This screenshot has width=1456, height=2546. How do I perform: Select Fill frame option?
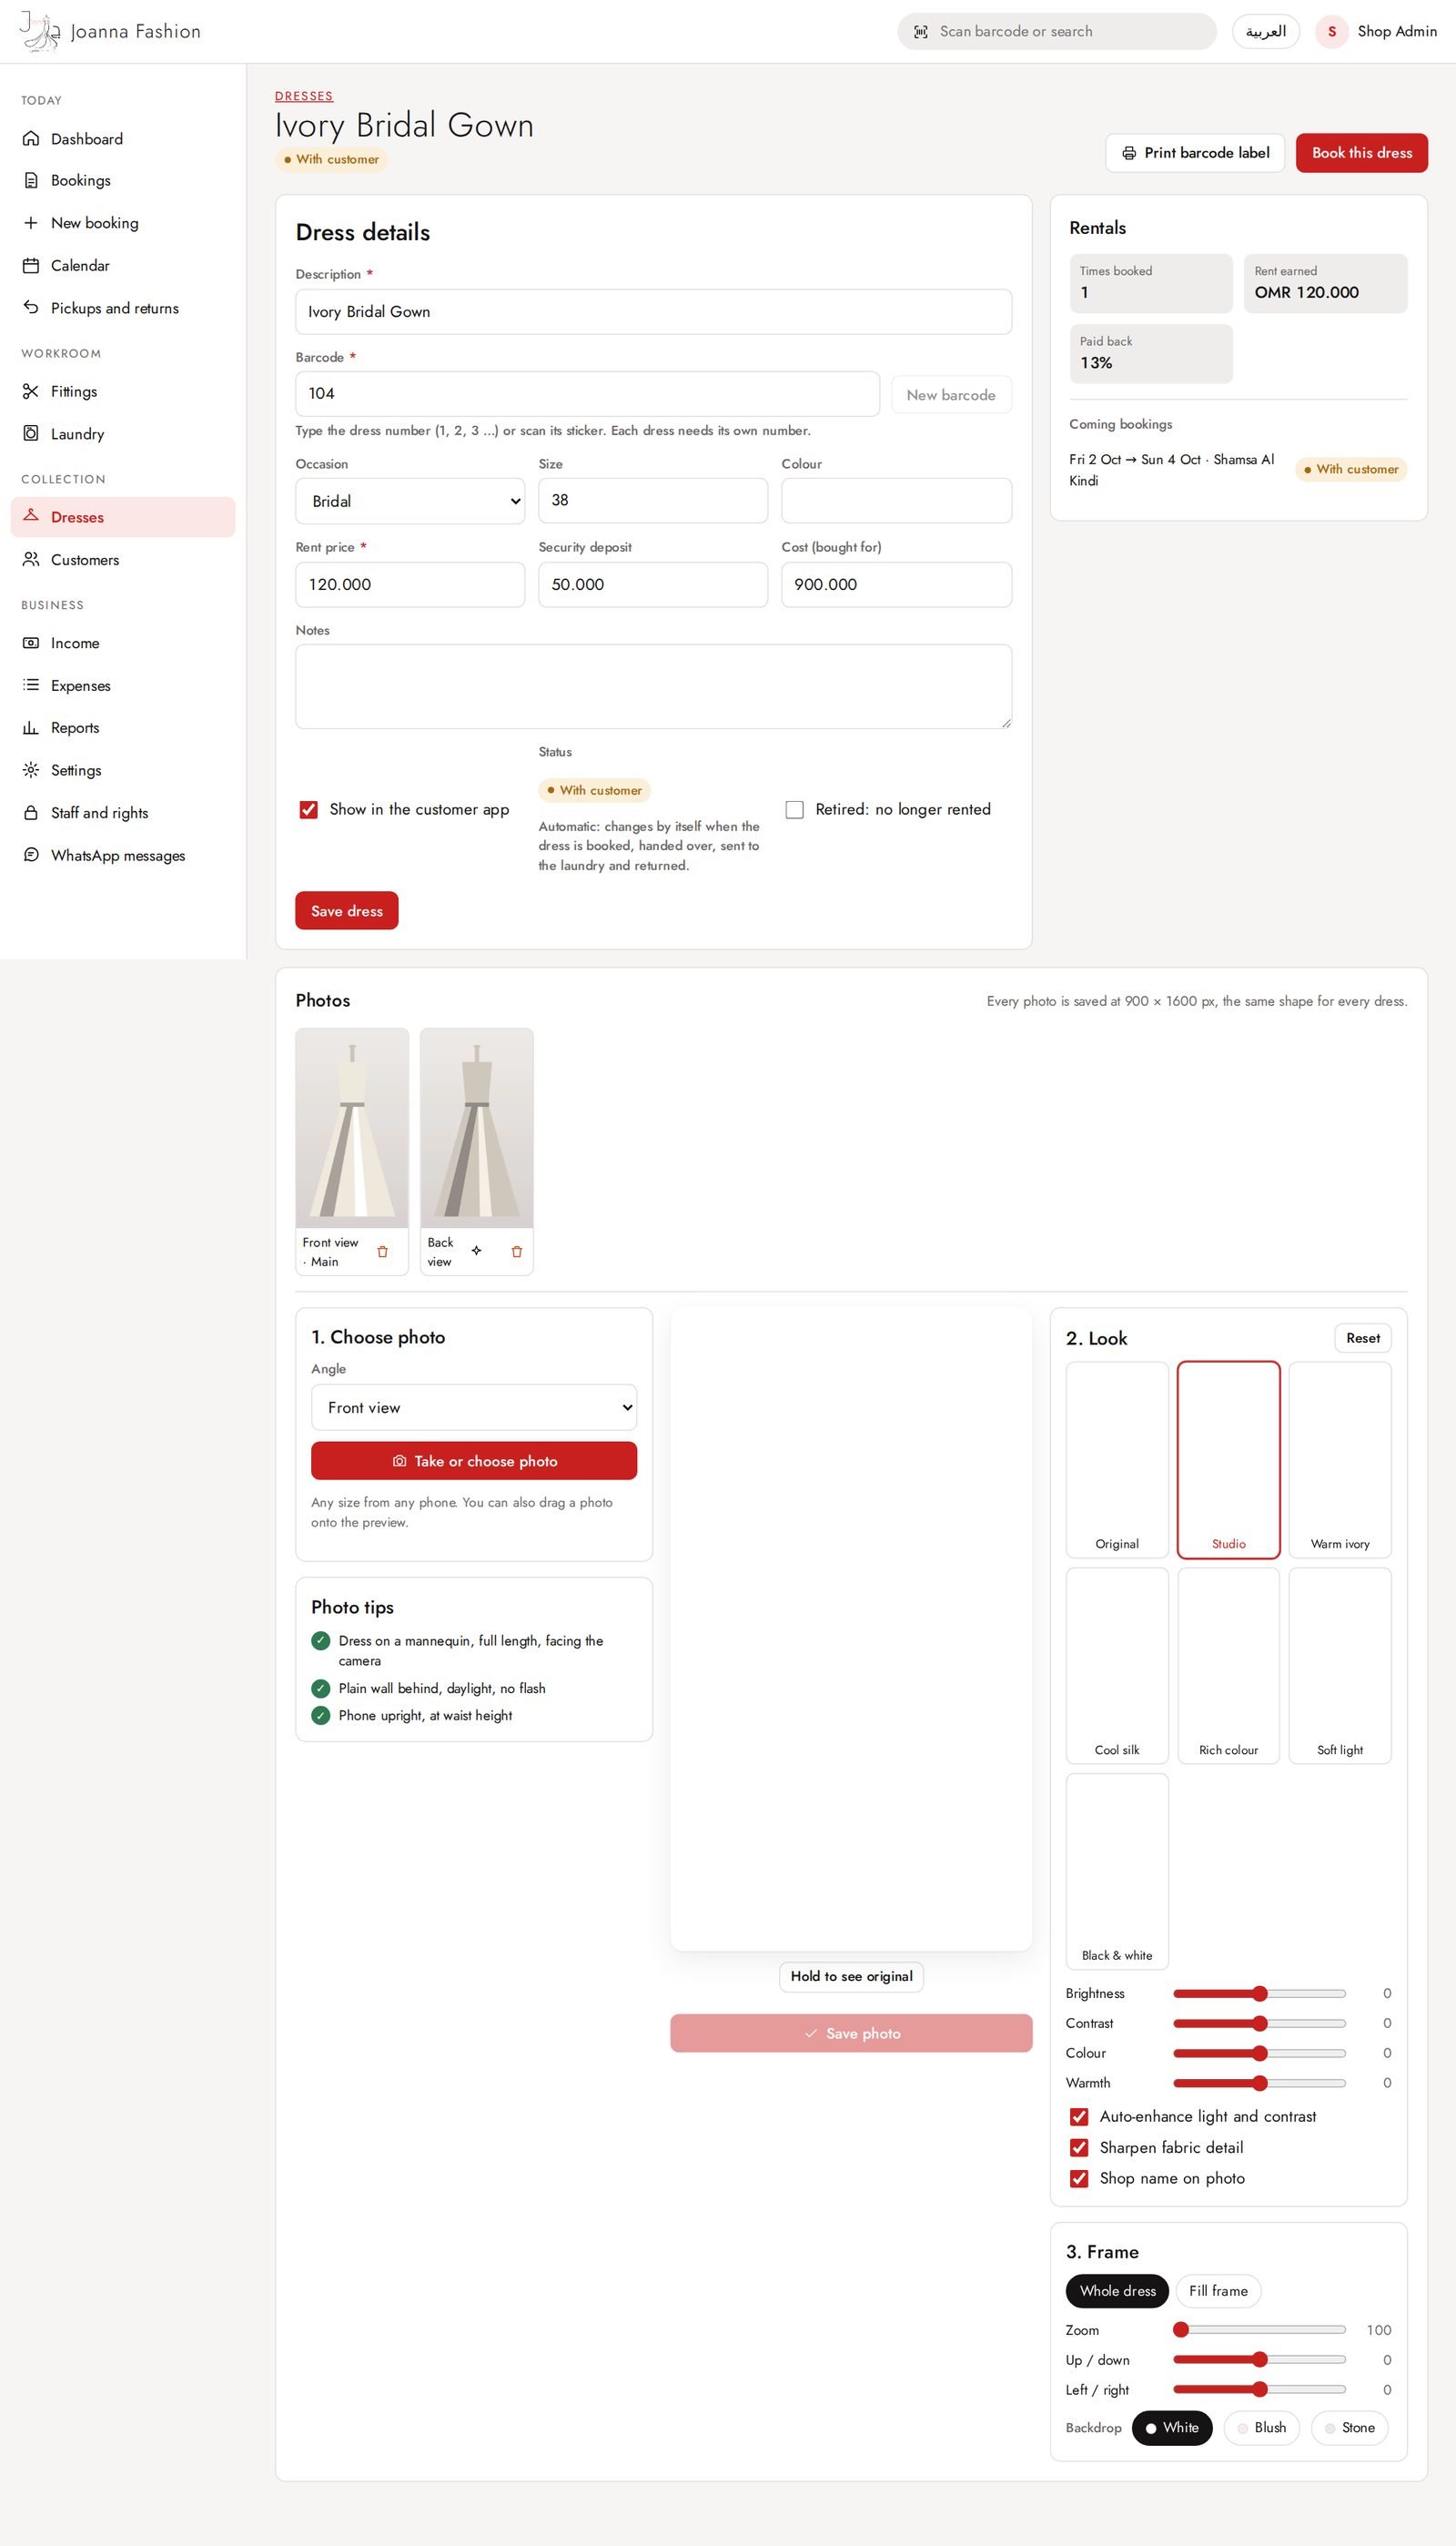click(1218, 2291)
